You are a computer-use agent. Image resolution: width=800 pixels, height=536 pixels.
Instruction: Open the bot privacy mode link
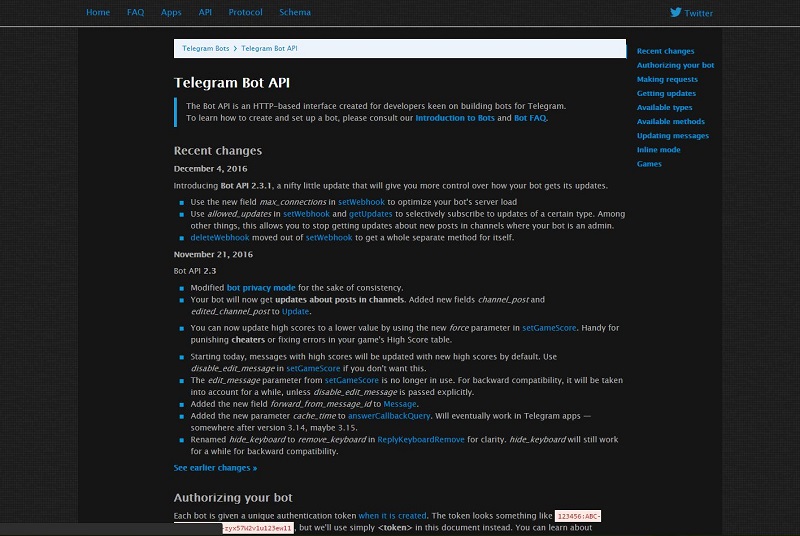[x=261, y=288]
